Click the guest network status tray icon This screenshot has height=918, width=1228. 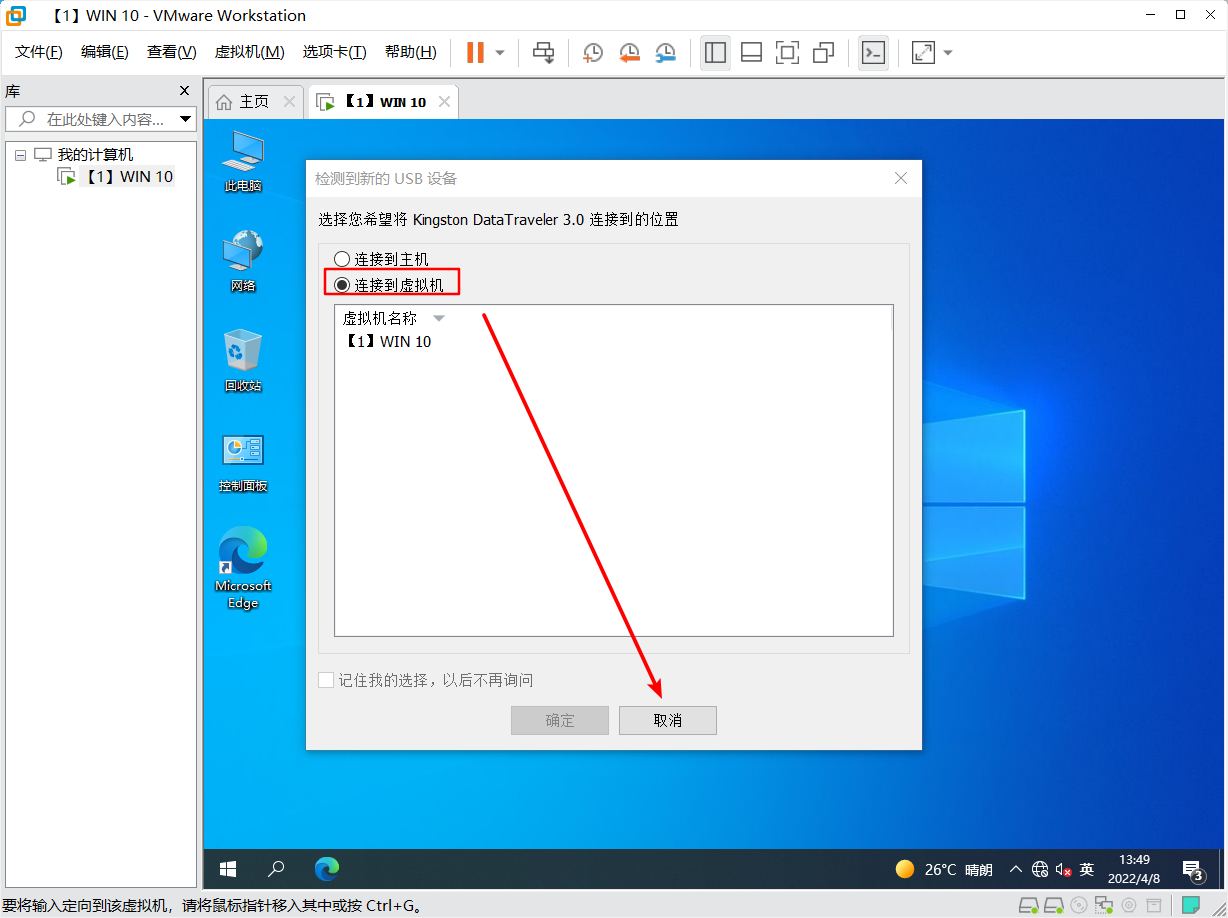click(1040, 869)
